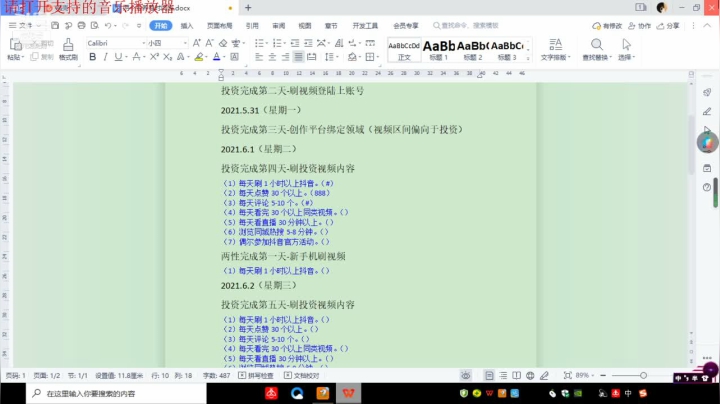720x404 pixels.
Task: Click the 有修改 cloud status button
Action: tap(607, 26)
